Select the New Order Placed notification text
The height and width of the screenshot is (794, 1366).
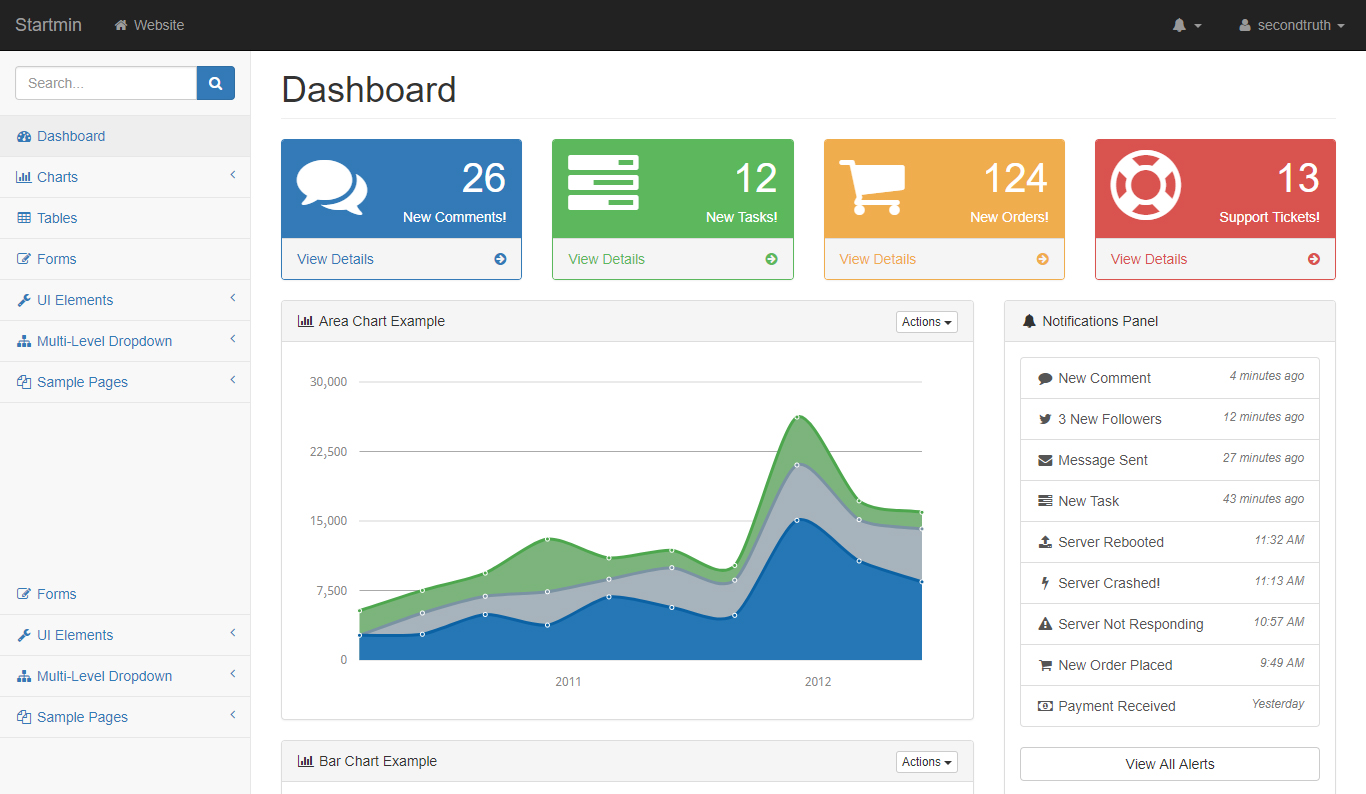pyautogui.click(x=1115, y=665)
